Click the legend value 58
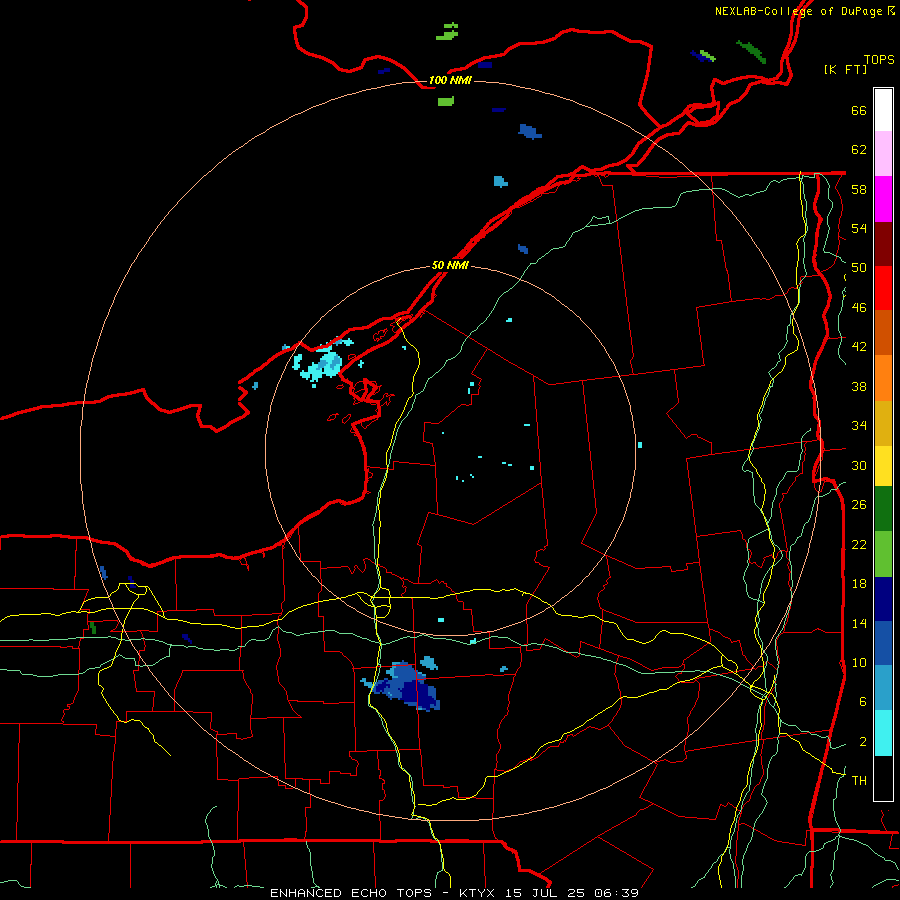900x900 pixels. 859,189
